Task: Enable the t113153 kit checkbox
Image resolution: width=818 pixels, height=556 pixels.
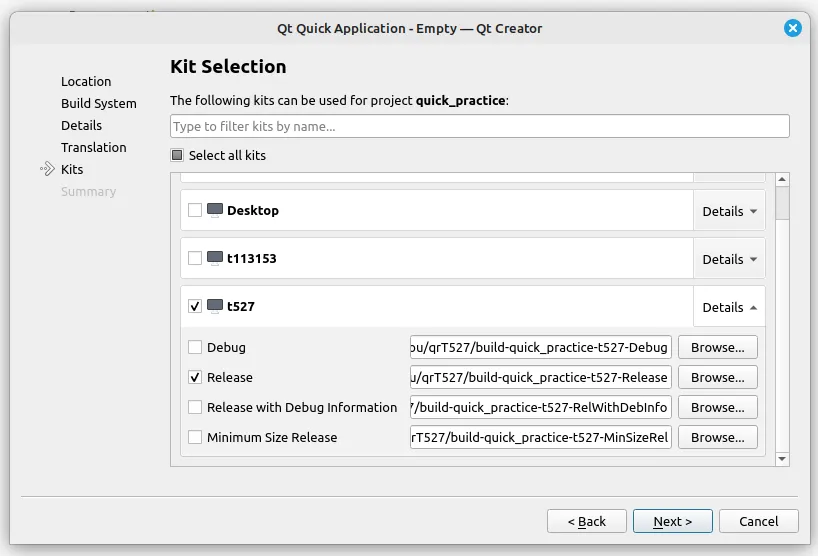Action: pyautogui.click(x=195, y=258)
